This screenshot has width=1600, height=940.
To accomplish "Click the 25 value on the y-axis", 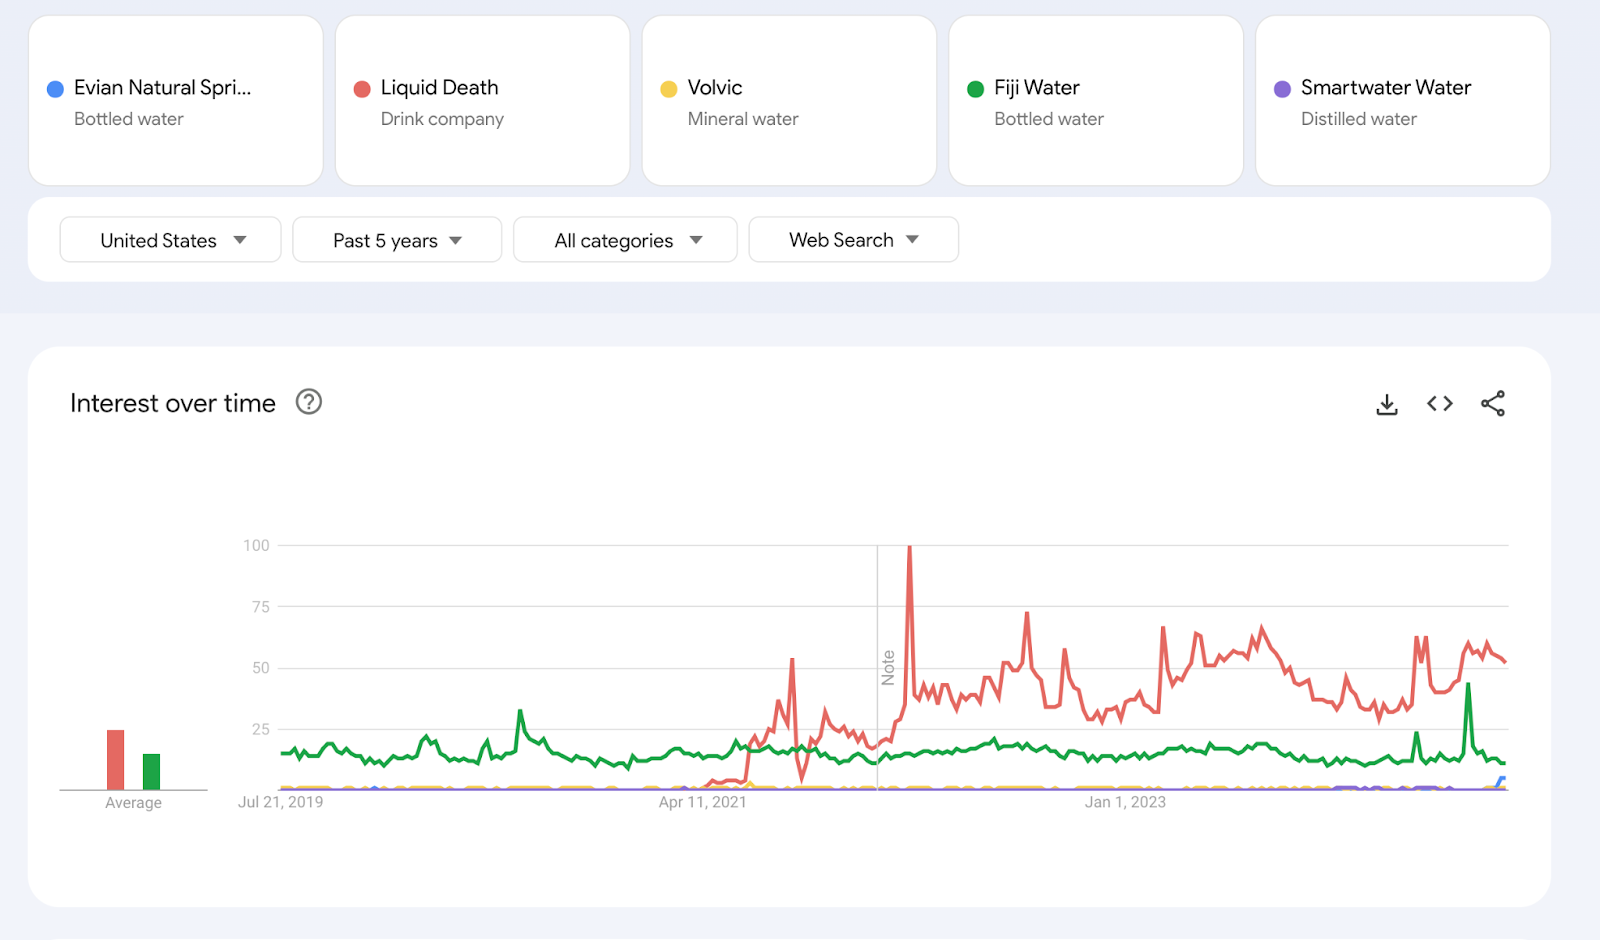I will [261, 729].
